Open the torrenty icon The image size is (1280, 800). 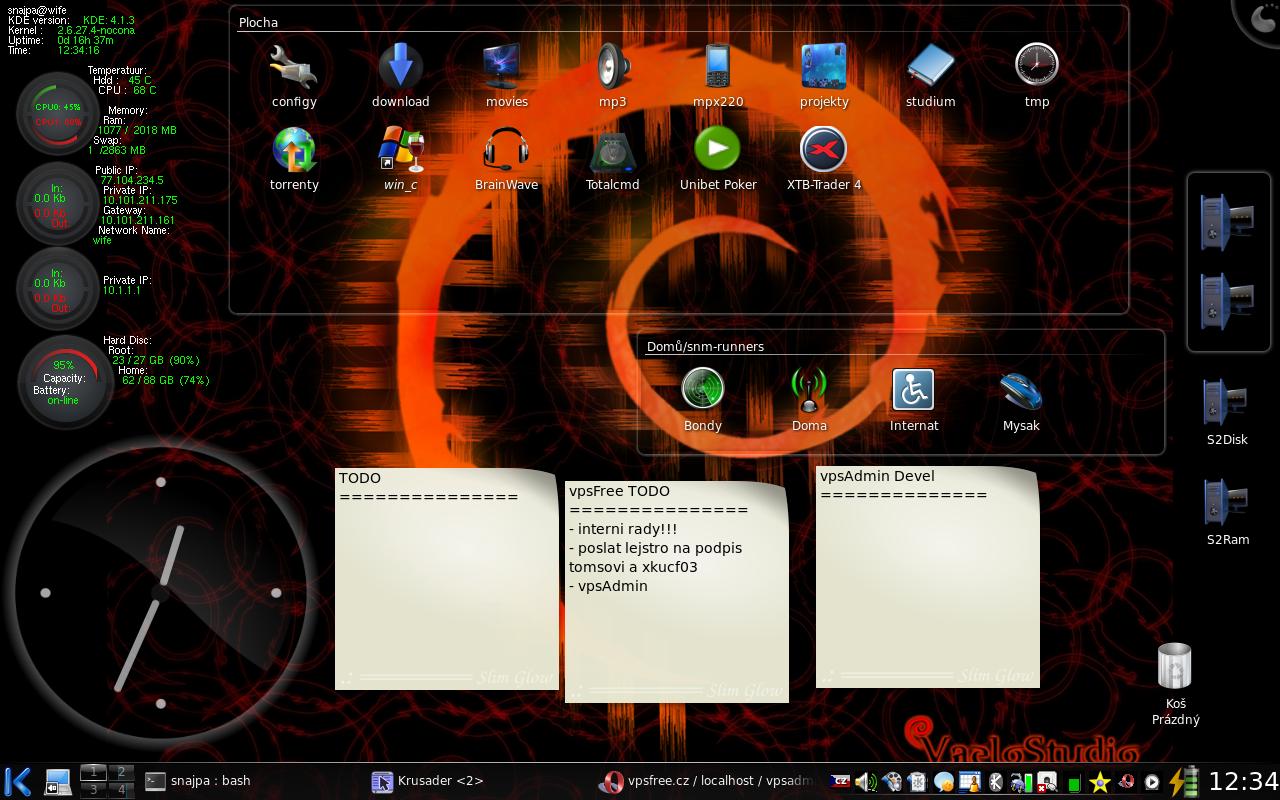coord(294,150)
